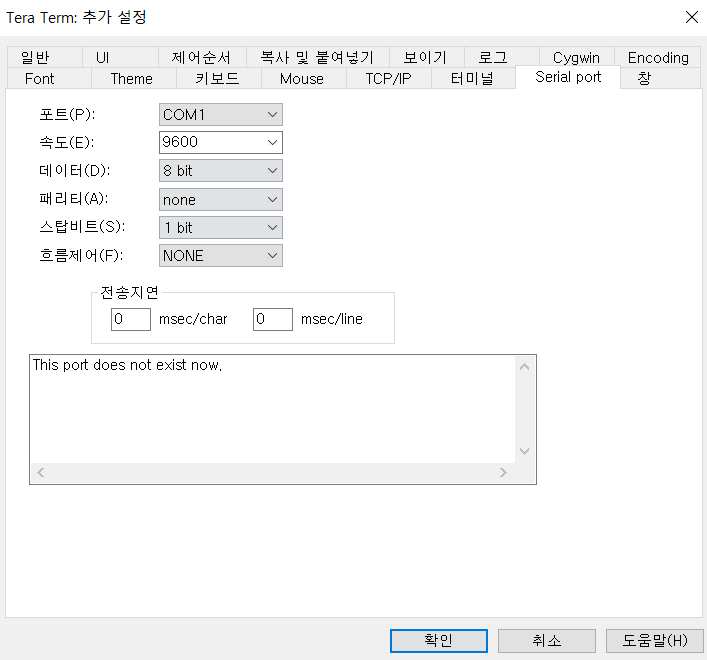Click the msec/line label text
The image size is (707, 660).
[x=332, y=319]
